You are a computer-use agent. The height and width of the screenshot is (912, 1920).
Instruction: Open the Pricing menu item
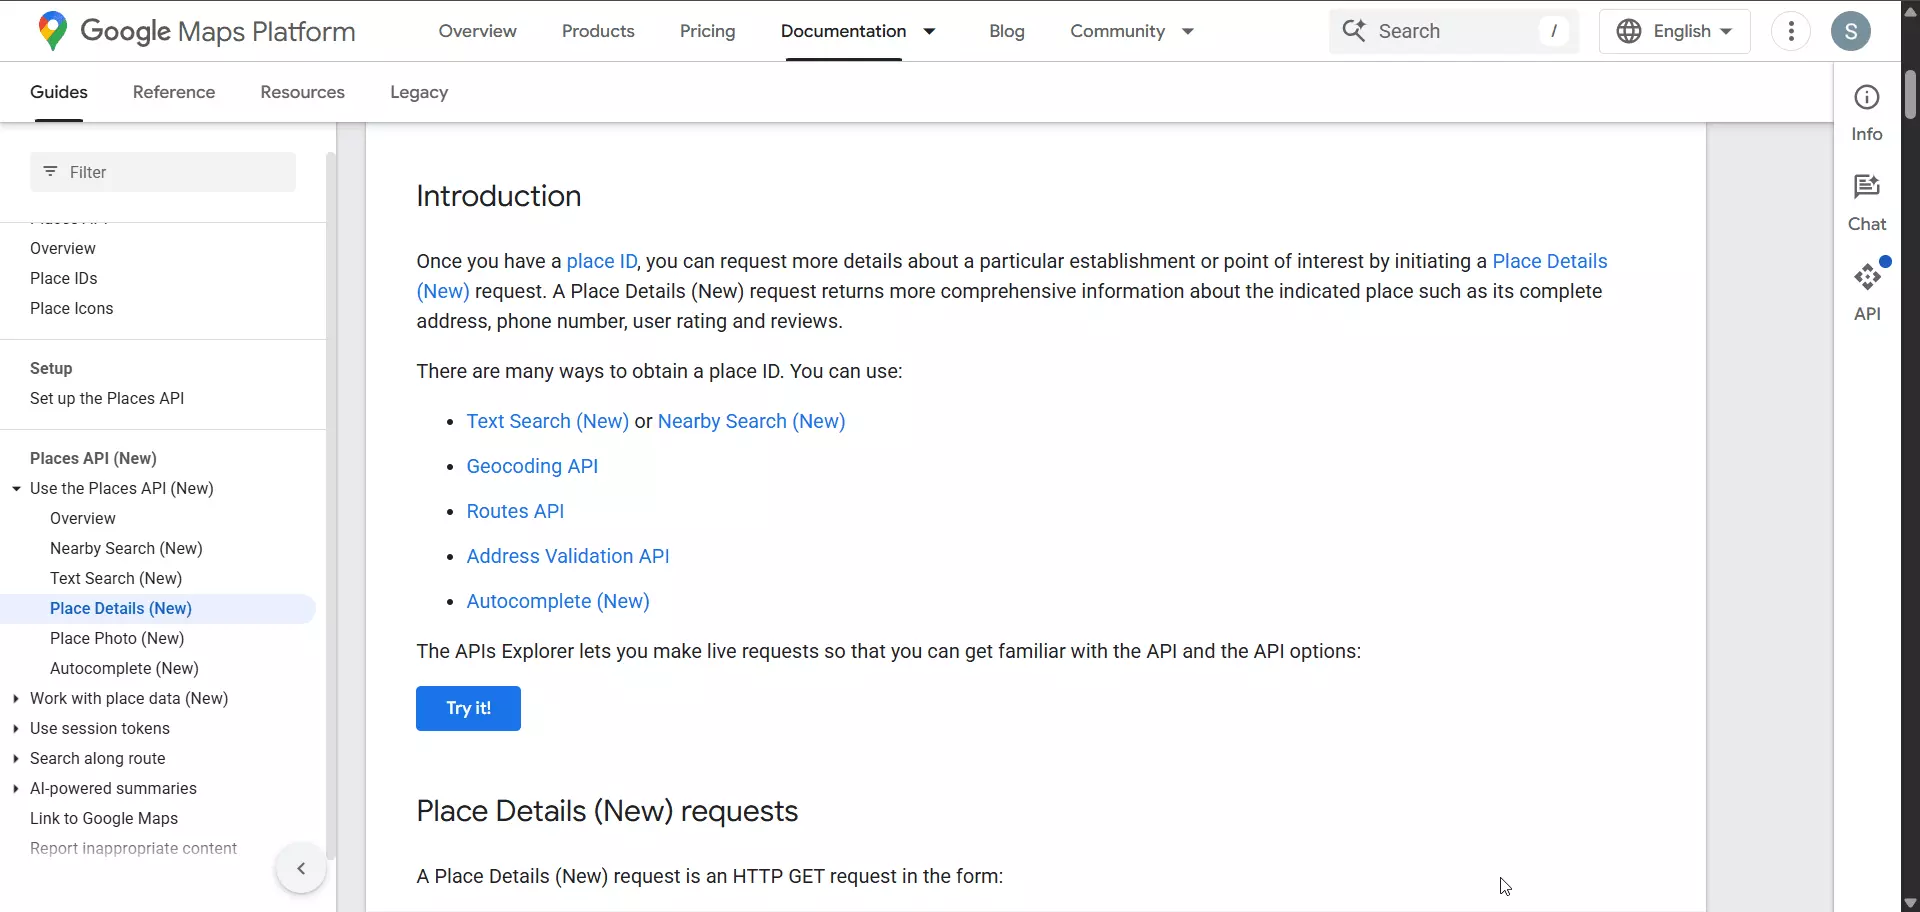pyautogui.click(x=707, y=31)
